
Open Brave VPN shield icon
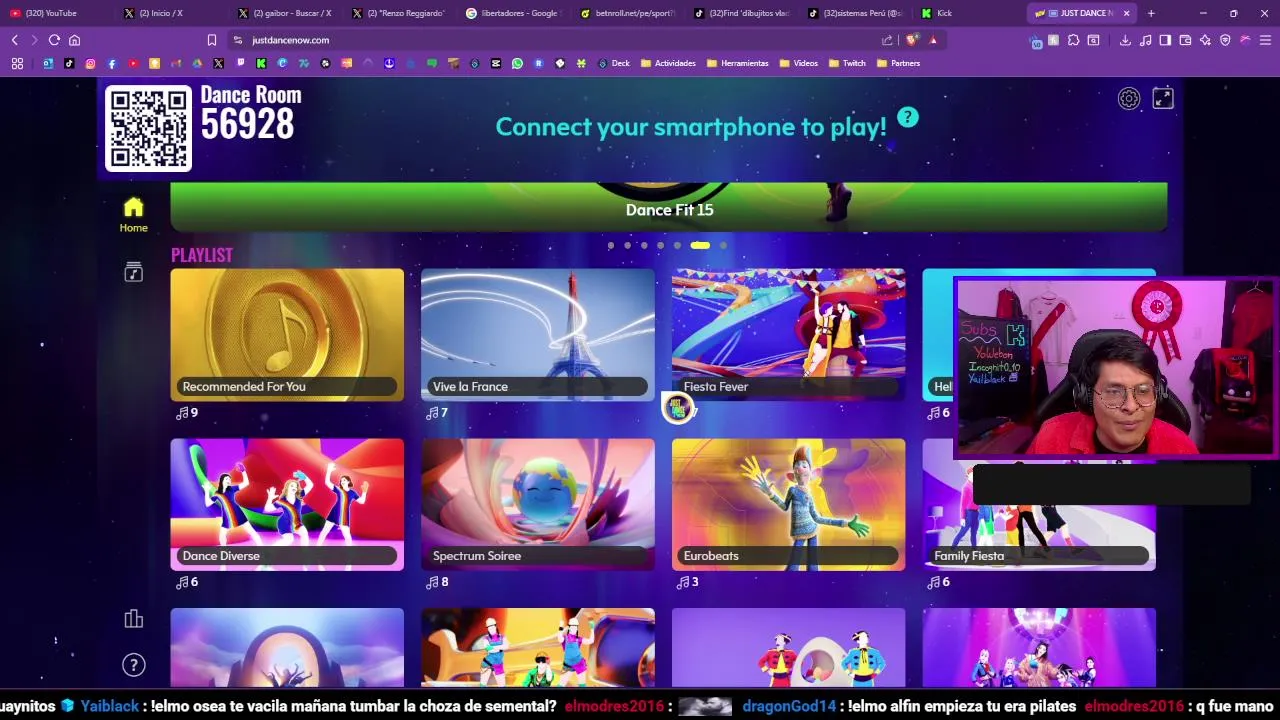(1225, 40)
